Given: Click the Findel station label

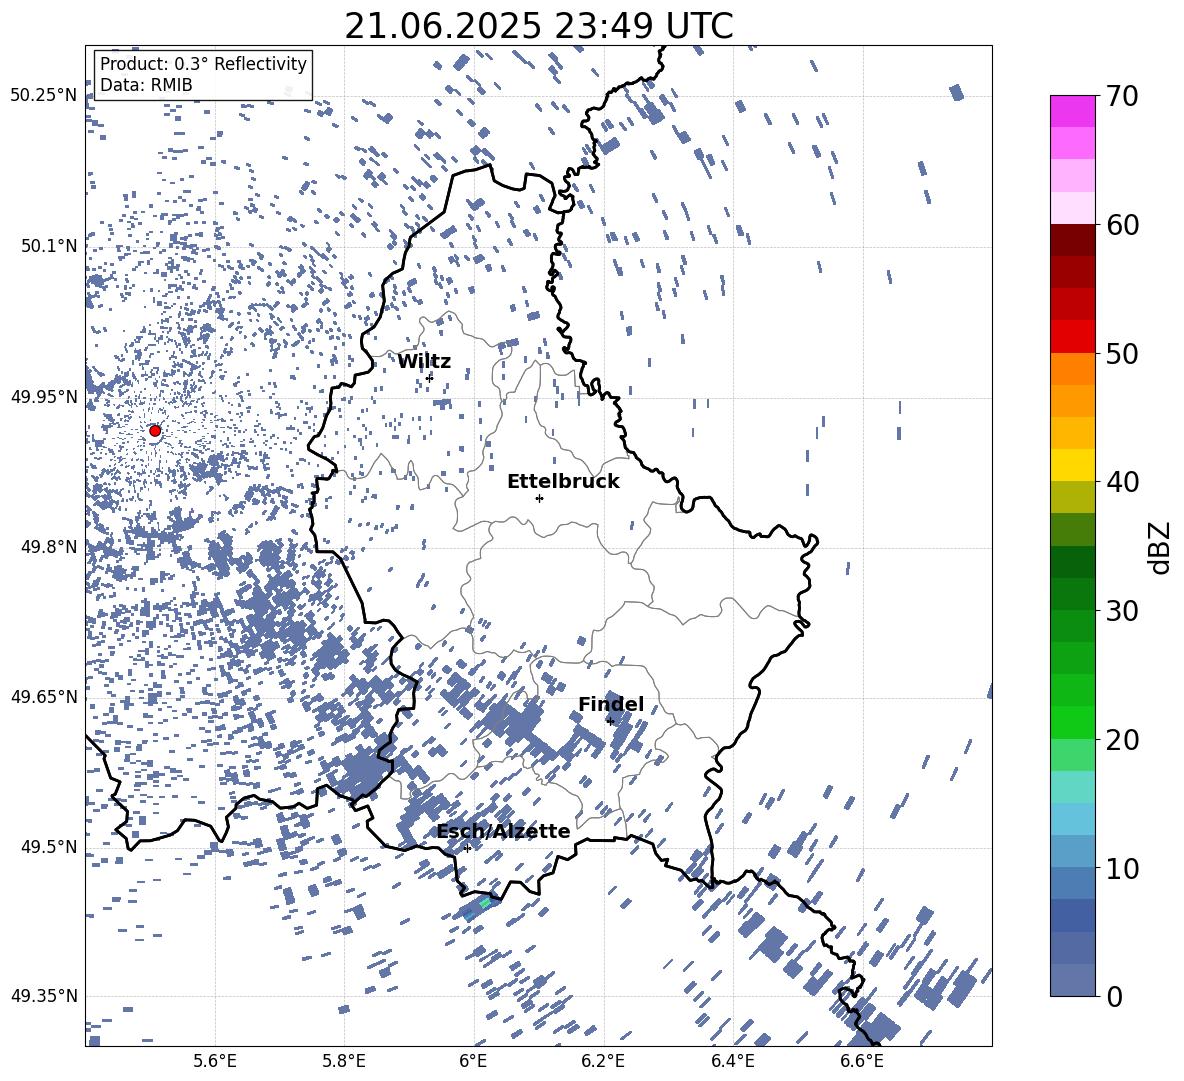Looking at the screenshot, I should pos(611,704).
